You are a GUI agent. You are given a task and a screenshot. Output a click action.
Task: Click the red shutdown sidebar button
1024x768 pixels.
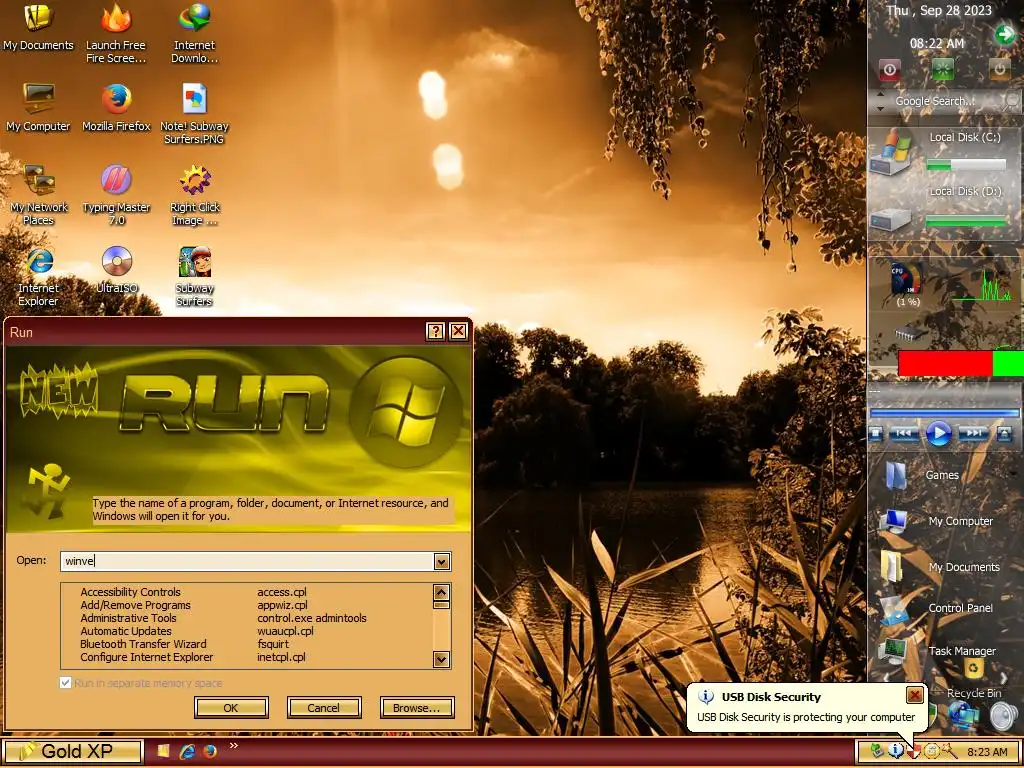click(x=889, y=69)
